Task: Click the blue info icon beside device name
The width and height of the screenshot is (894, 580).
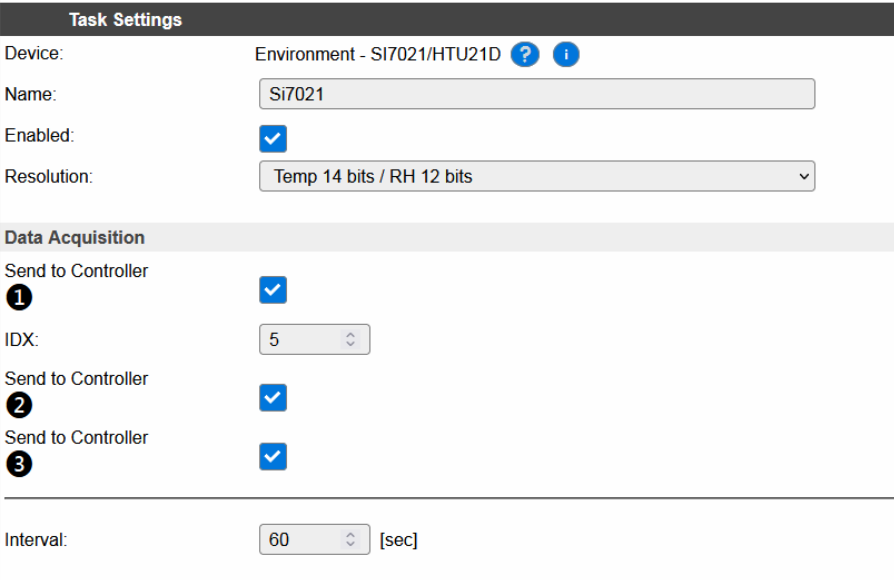Action: [x=566, y=54]
